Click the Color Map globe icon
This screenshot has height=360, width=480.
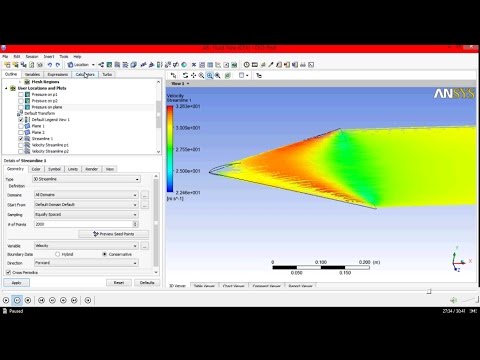point(184,65)
